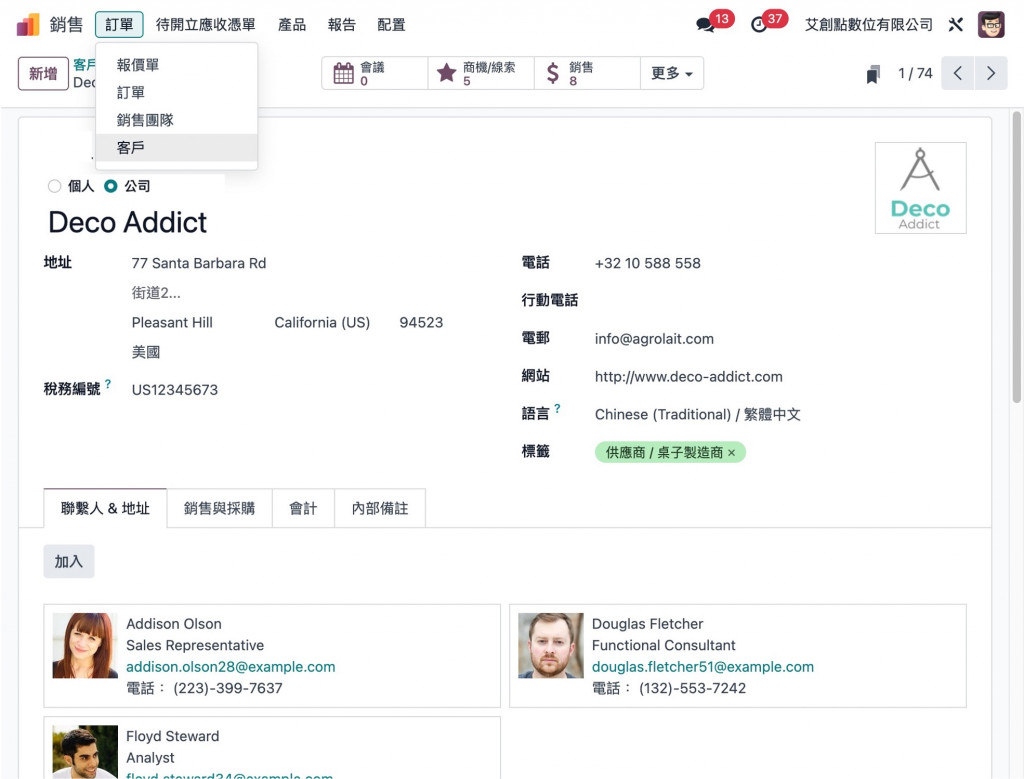Switch to 內部備註 tab
The height and width of the screenshot is (779, 1024).
coord(380,508)
